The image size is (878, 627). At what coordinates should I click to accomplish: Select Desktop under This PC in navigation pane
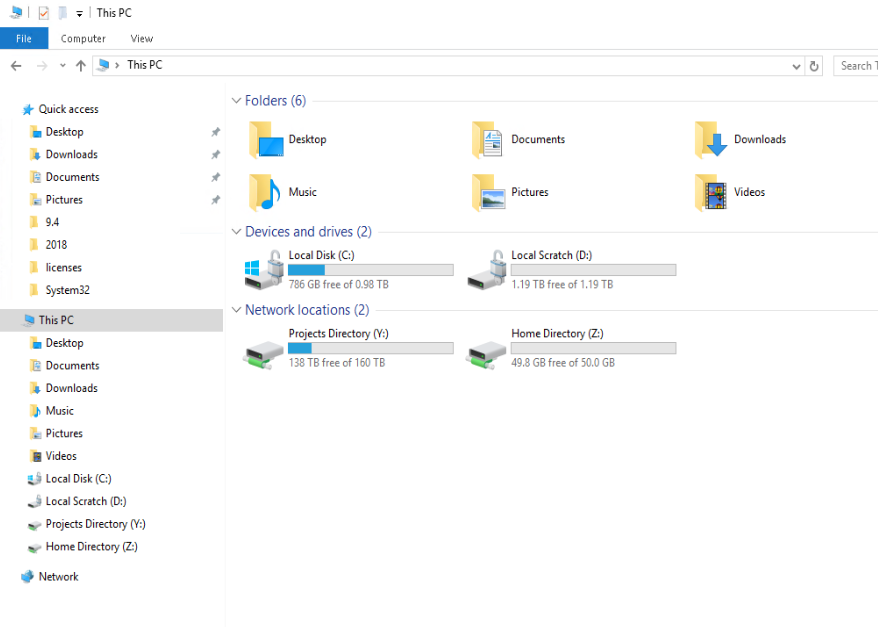coord(64,343)
